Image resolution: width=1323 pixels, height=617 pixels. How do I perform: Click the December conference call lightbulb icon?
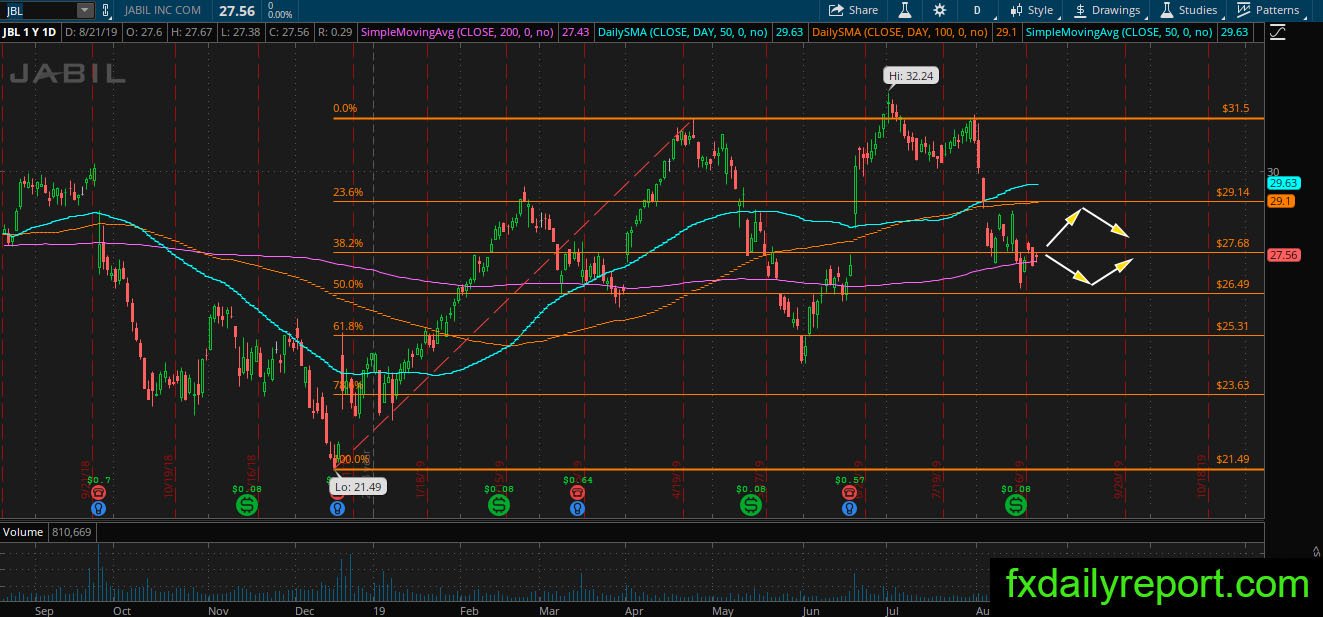337,507
